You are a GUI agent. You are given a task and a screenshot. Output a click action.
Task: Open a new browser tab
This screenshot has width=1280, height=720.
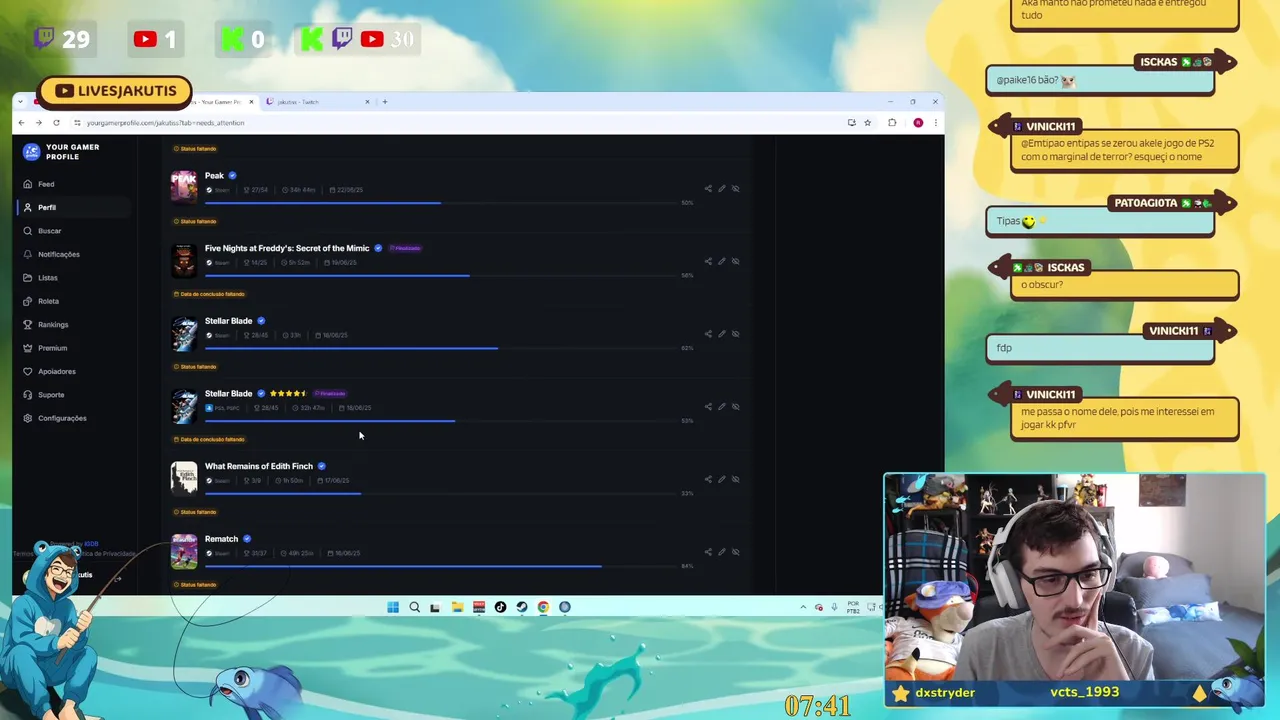click(385, 101)
